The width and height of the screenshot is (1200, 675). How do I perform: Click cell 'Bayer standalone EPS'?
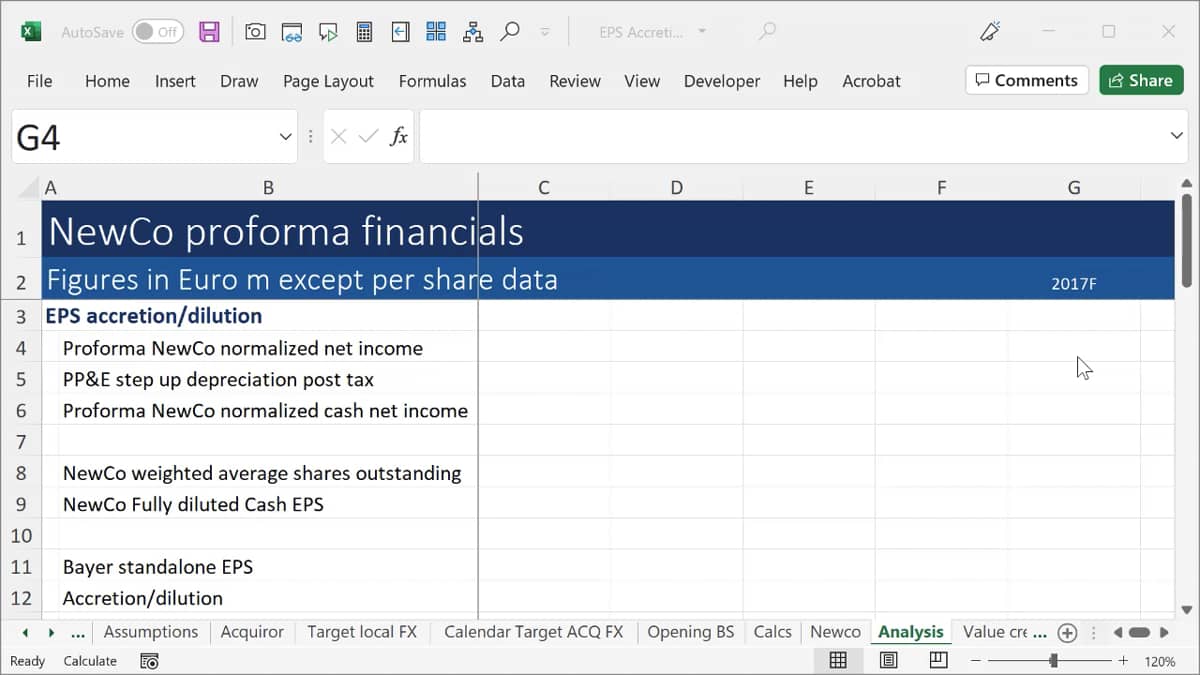coord(158,567)
